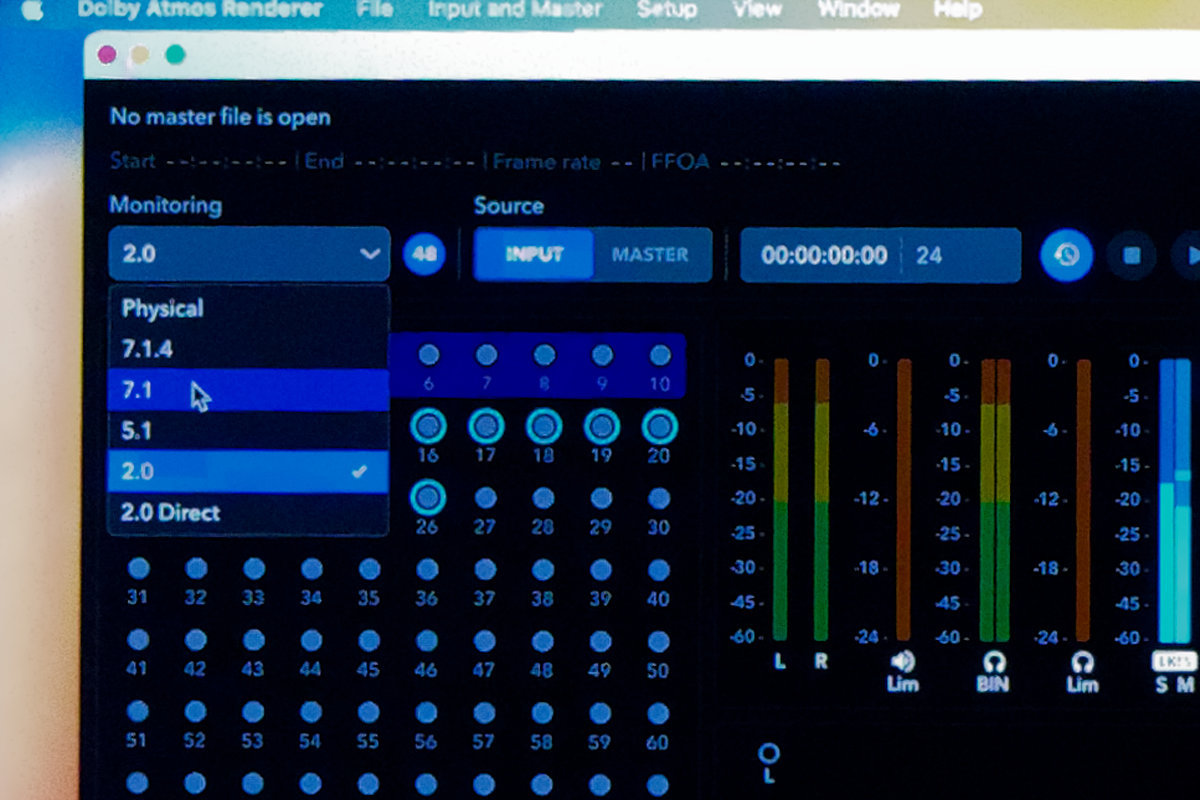Click the R channel level meter
The image size is (1200, 800).
822,500
